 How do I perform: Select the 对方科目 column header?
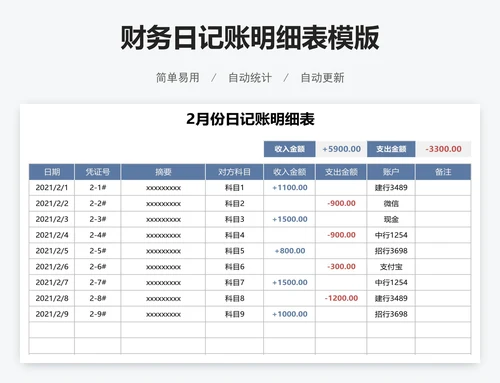[x=234, y=172]
